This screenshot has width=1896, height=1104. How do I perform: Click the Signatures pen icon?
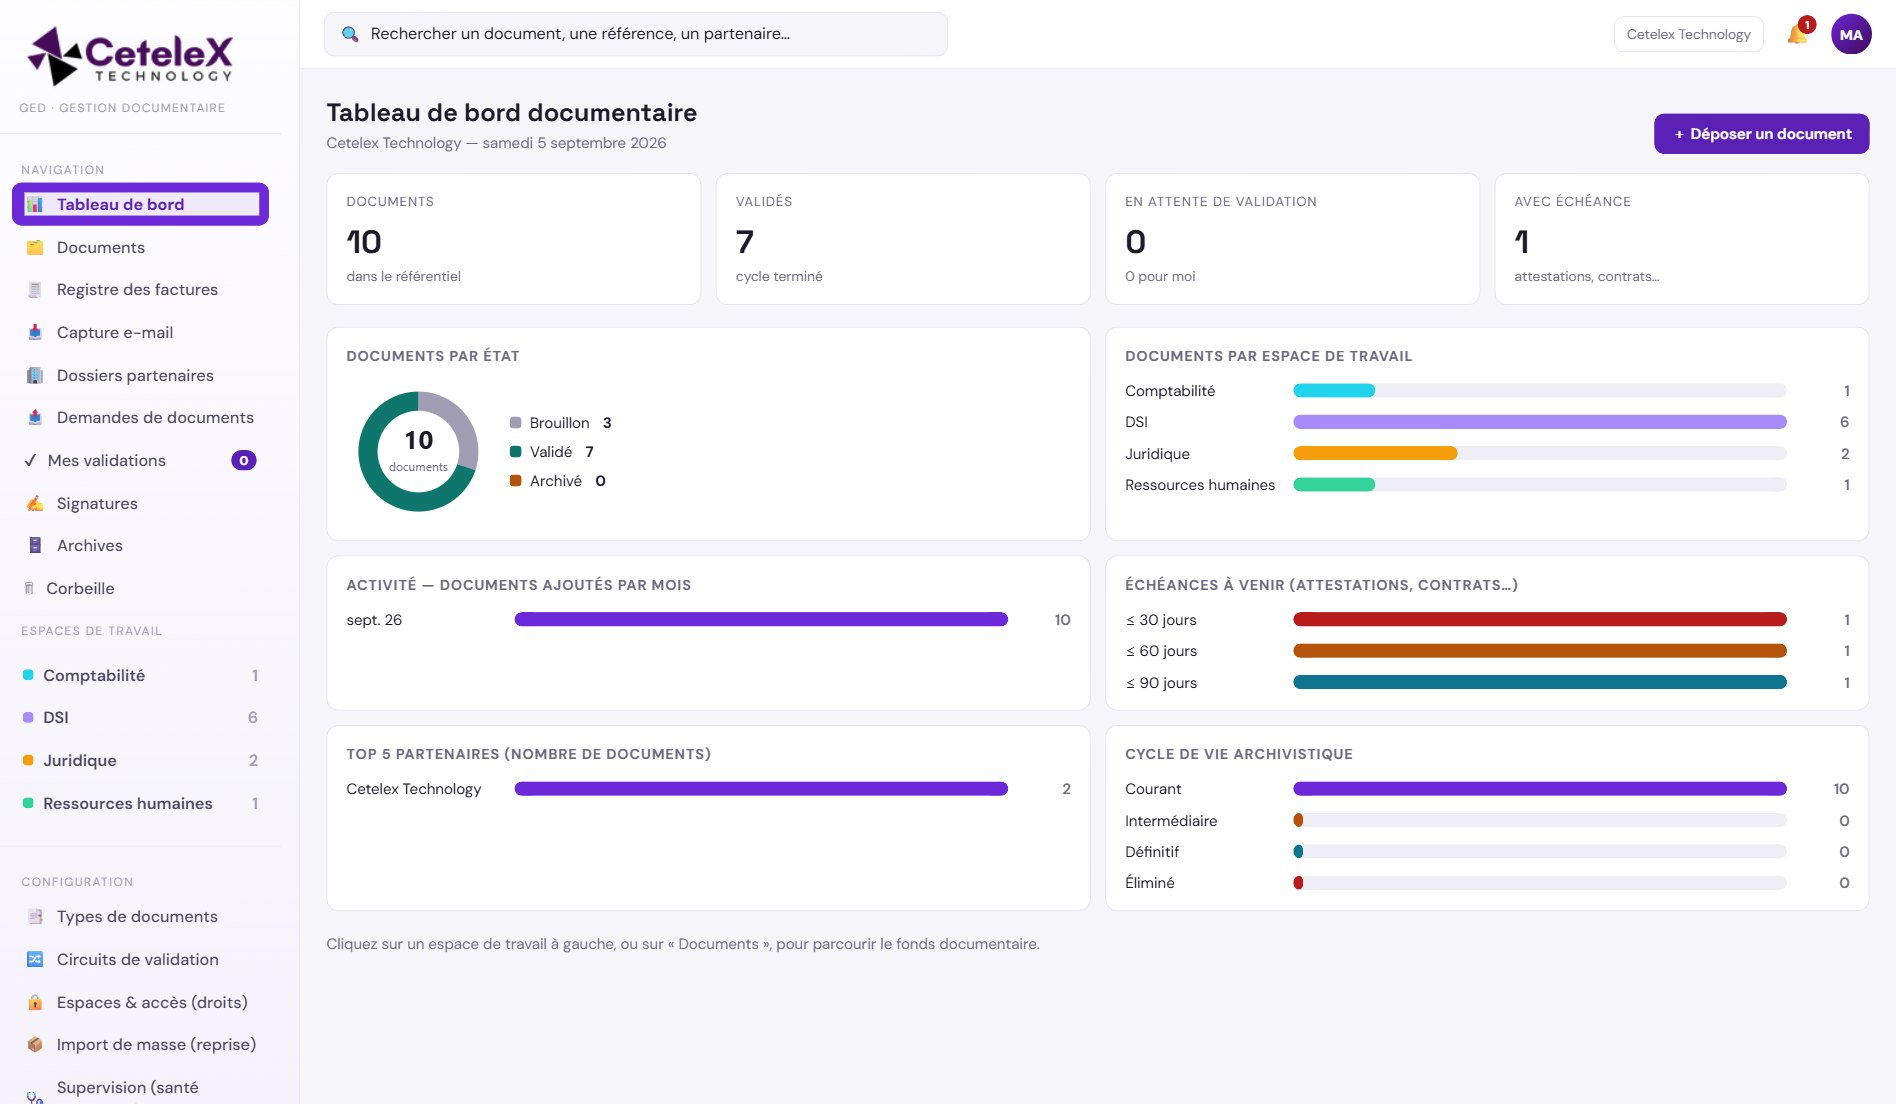(35, 503)
